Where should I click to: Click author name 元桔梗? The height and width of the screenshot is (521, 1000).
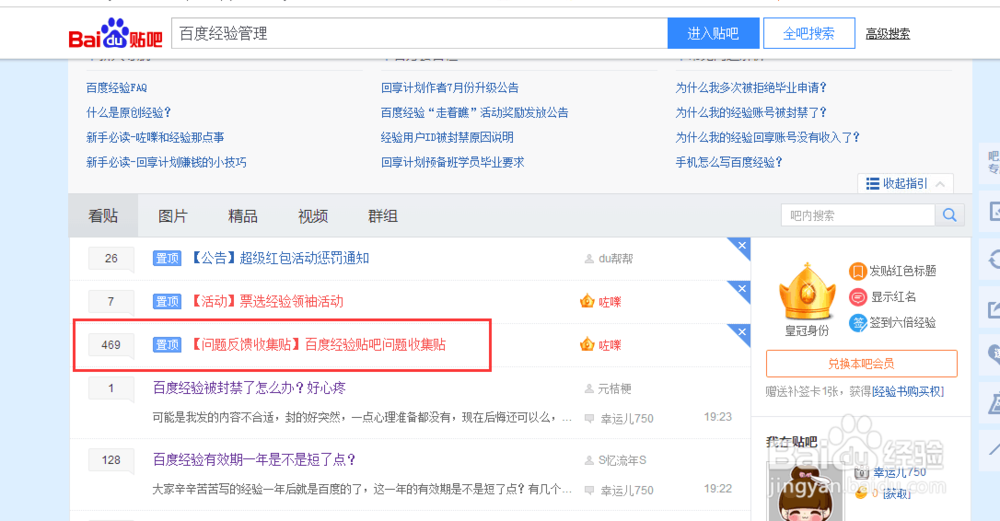[614, 388]
